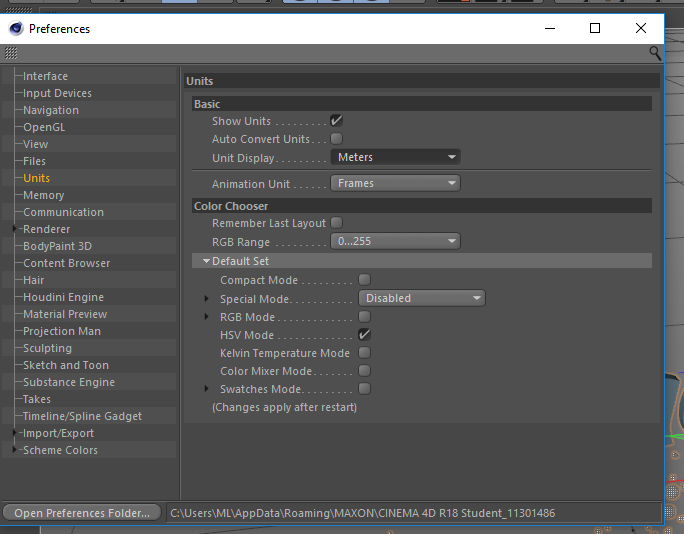Open the Animation Unit dropdown set to Frames
This screenshot has width=684, height=534.
click(x=396, y=183)
